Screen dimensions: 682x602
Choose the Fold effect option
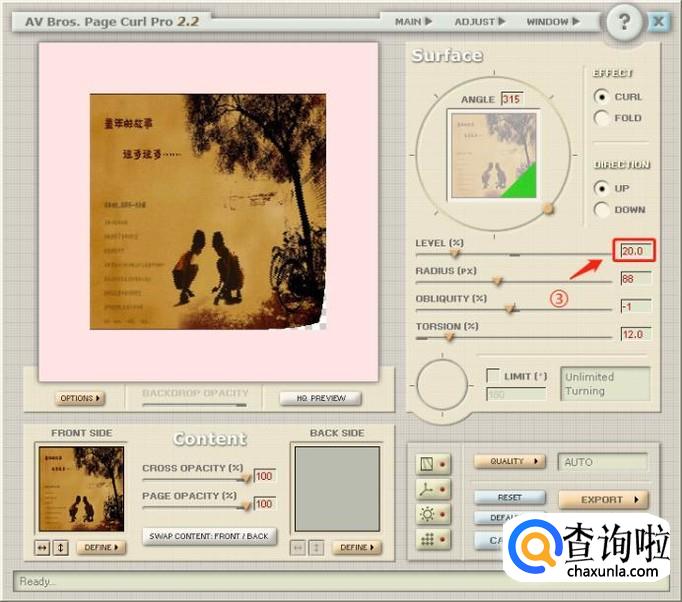pos(602,118)
